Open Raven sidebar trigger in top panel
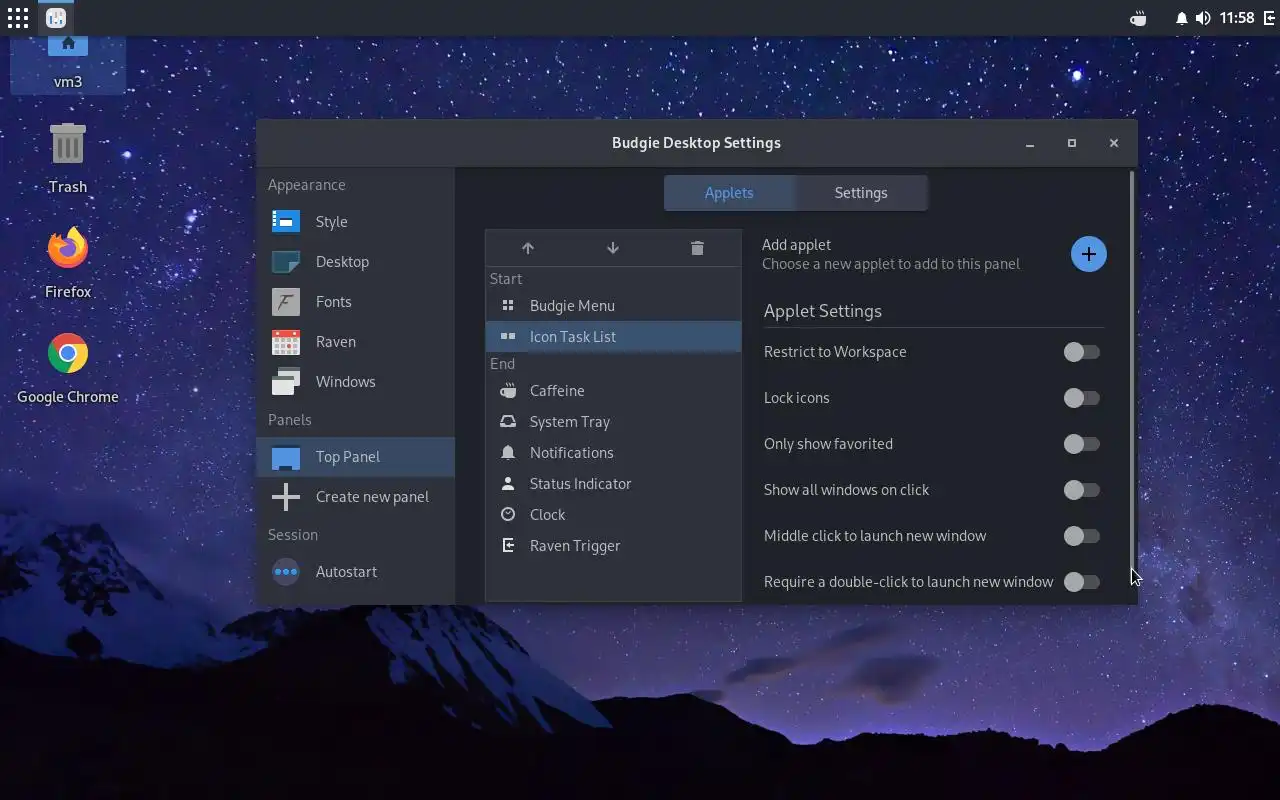Viewport: 1280px width, 800px height. 1269,18
